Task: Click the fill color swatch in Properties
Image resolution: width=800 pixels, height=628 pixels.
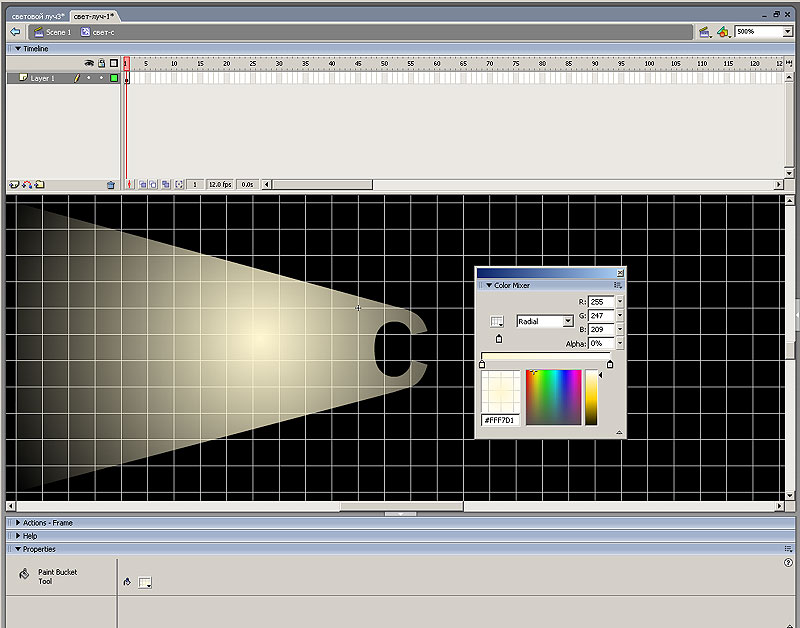Action: coord(145,582)
